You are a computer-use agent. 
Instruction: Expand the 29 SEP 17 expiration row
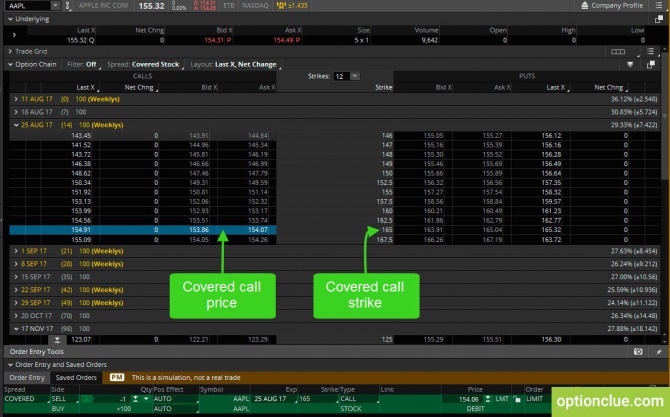tap(16, 303)
